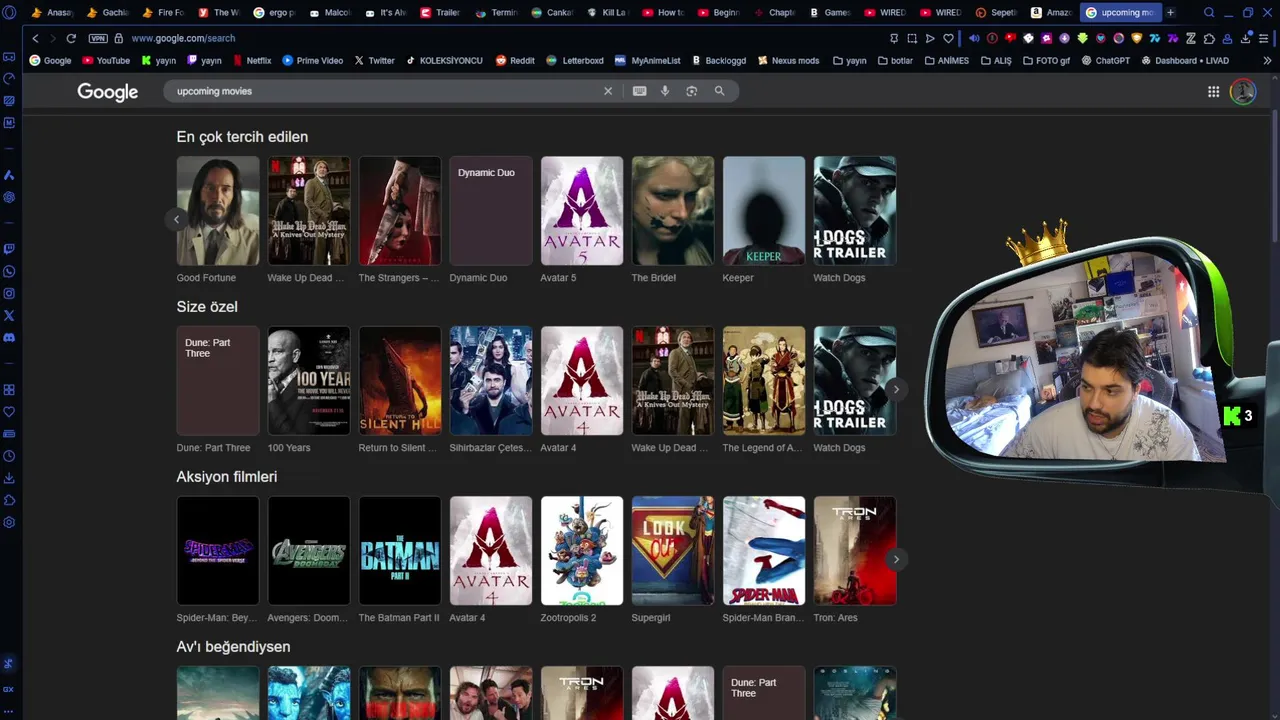Open the Easy Setup sliders icon
1280x720 pixels.
click(x=1264, y=38)
